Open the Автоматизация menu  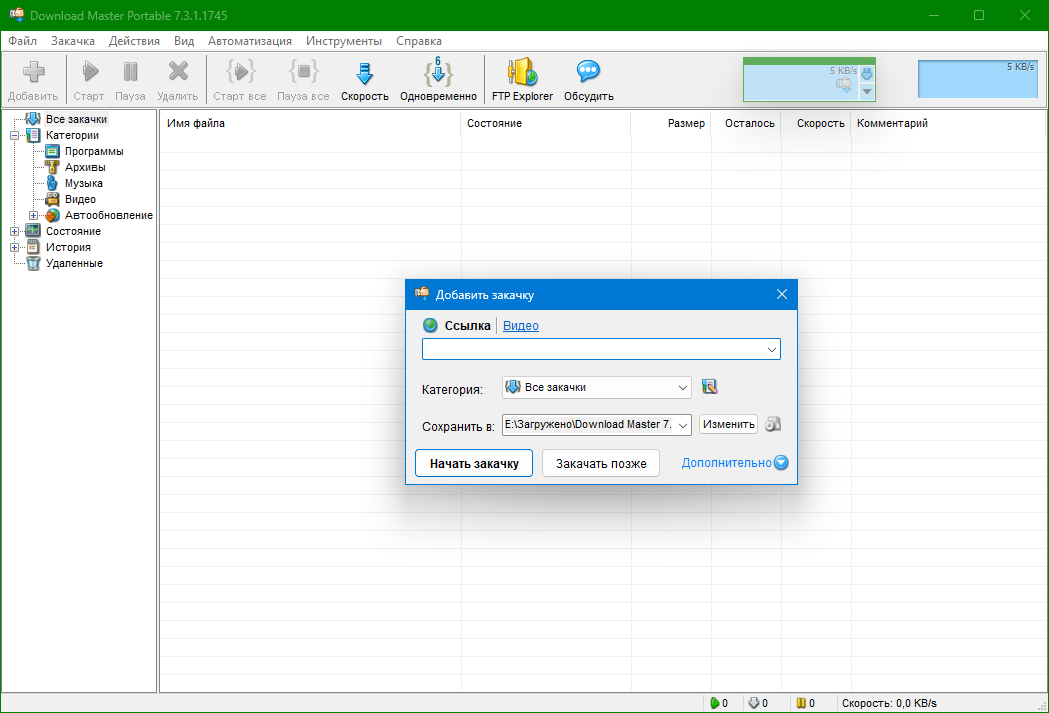click(x=250, y=41)
